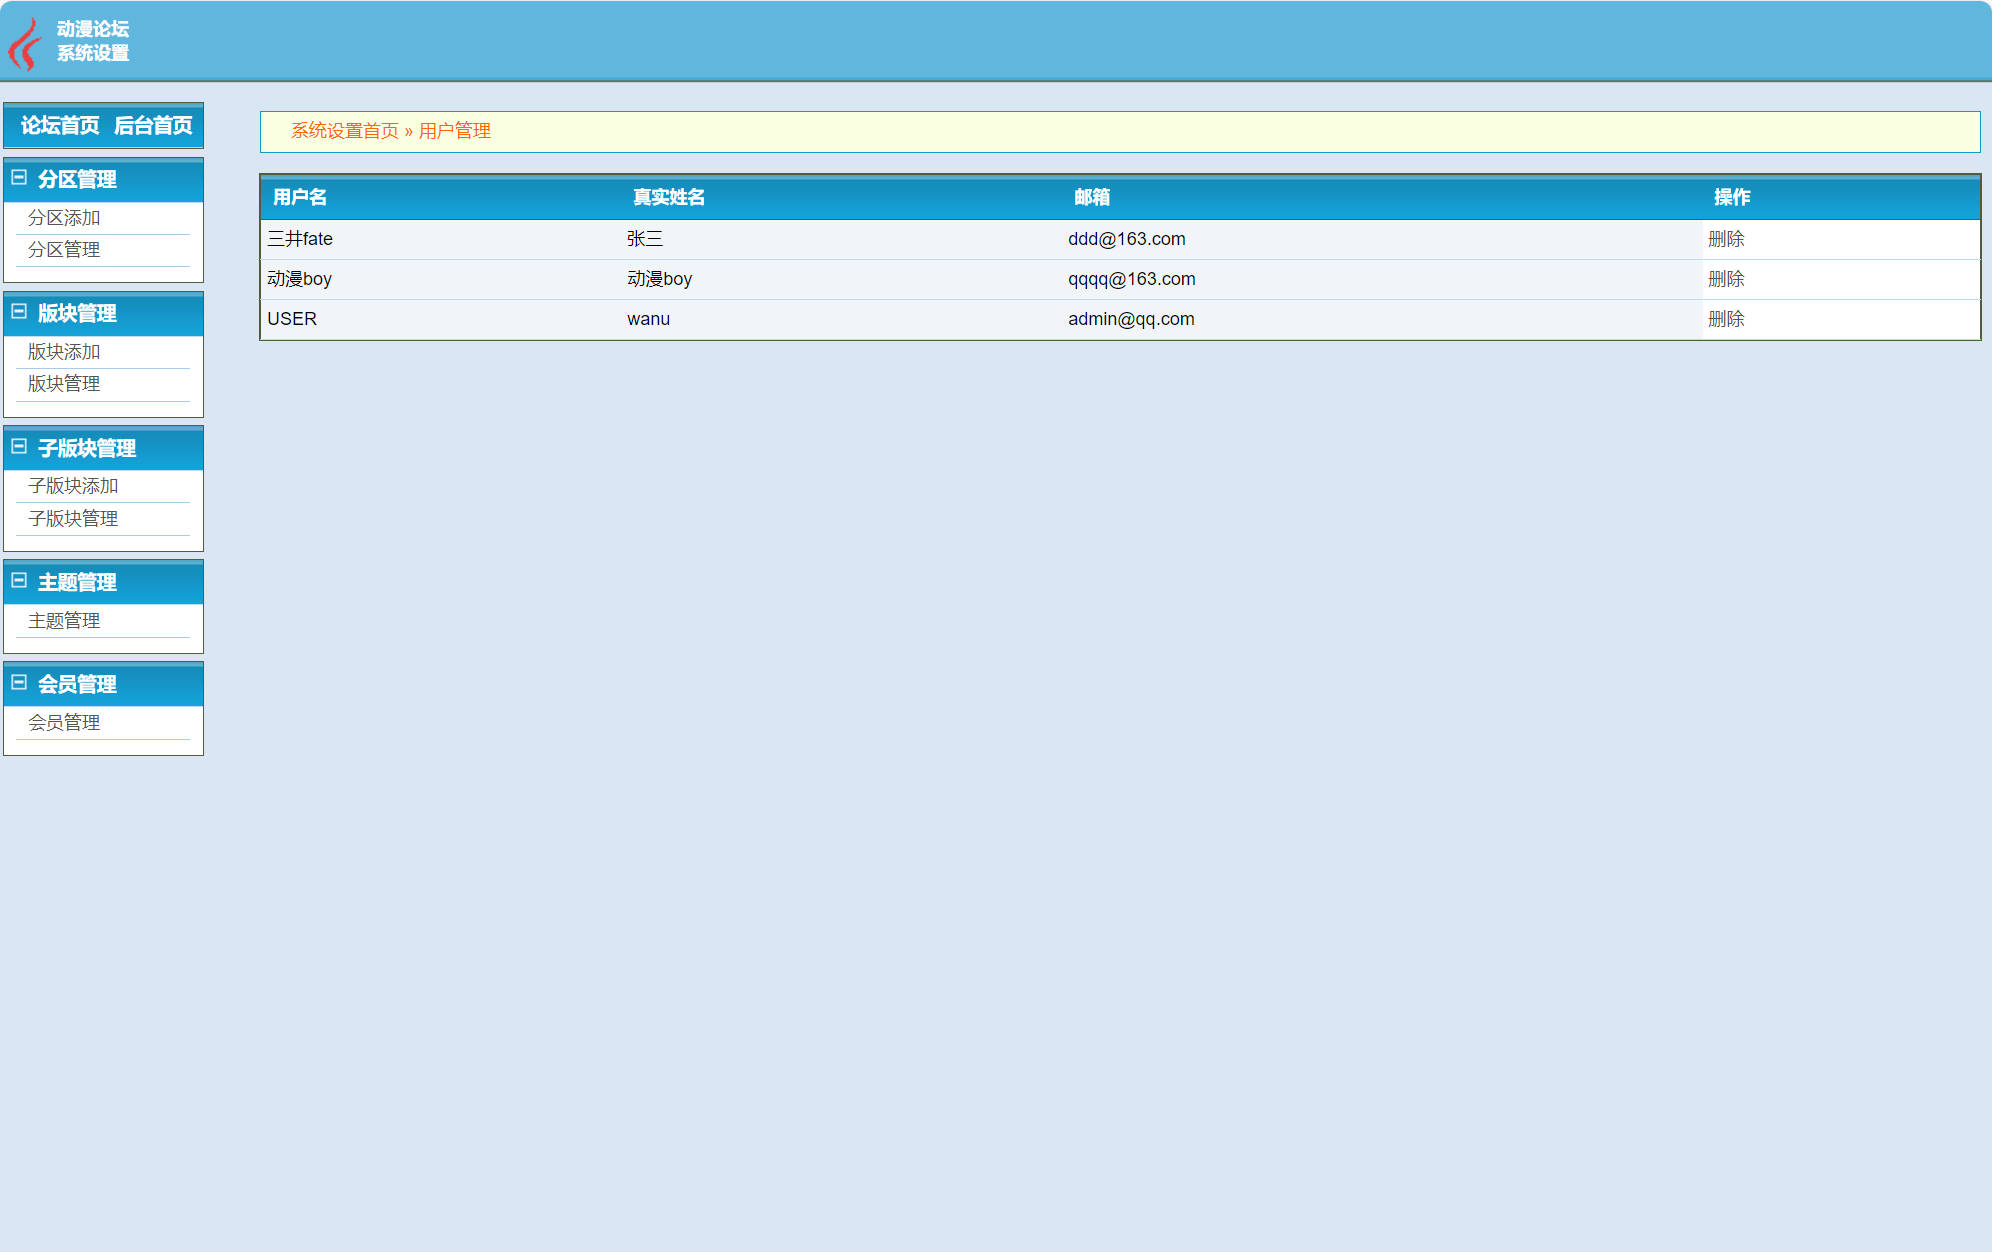Image resolution: width=1992 pixels, height=1252 pixels.
Task: Open 子版块添加 page
Action: (x=73, y=486)
